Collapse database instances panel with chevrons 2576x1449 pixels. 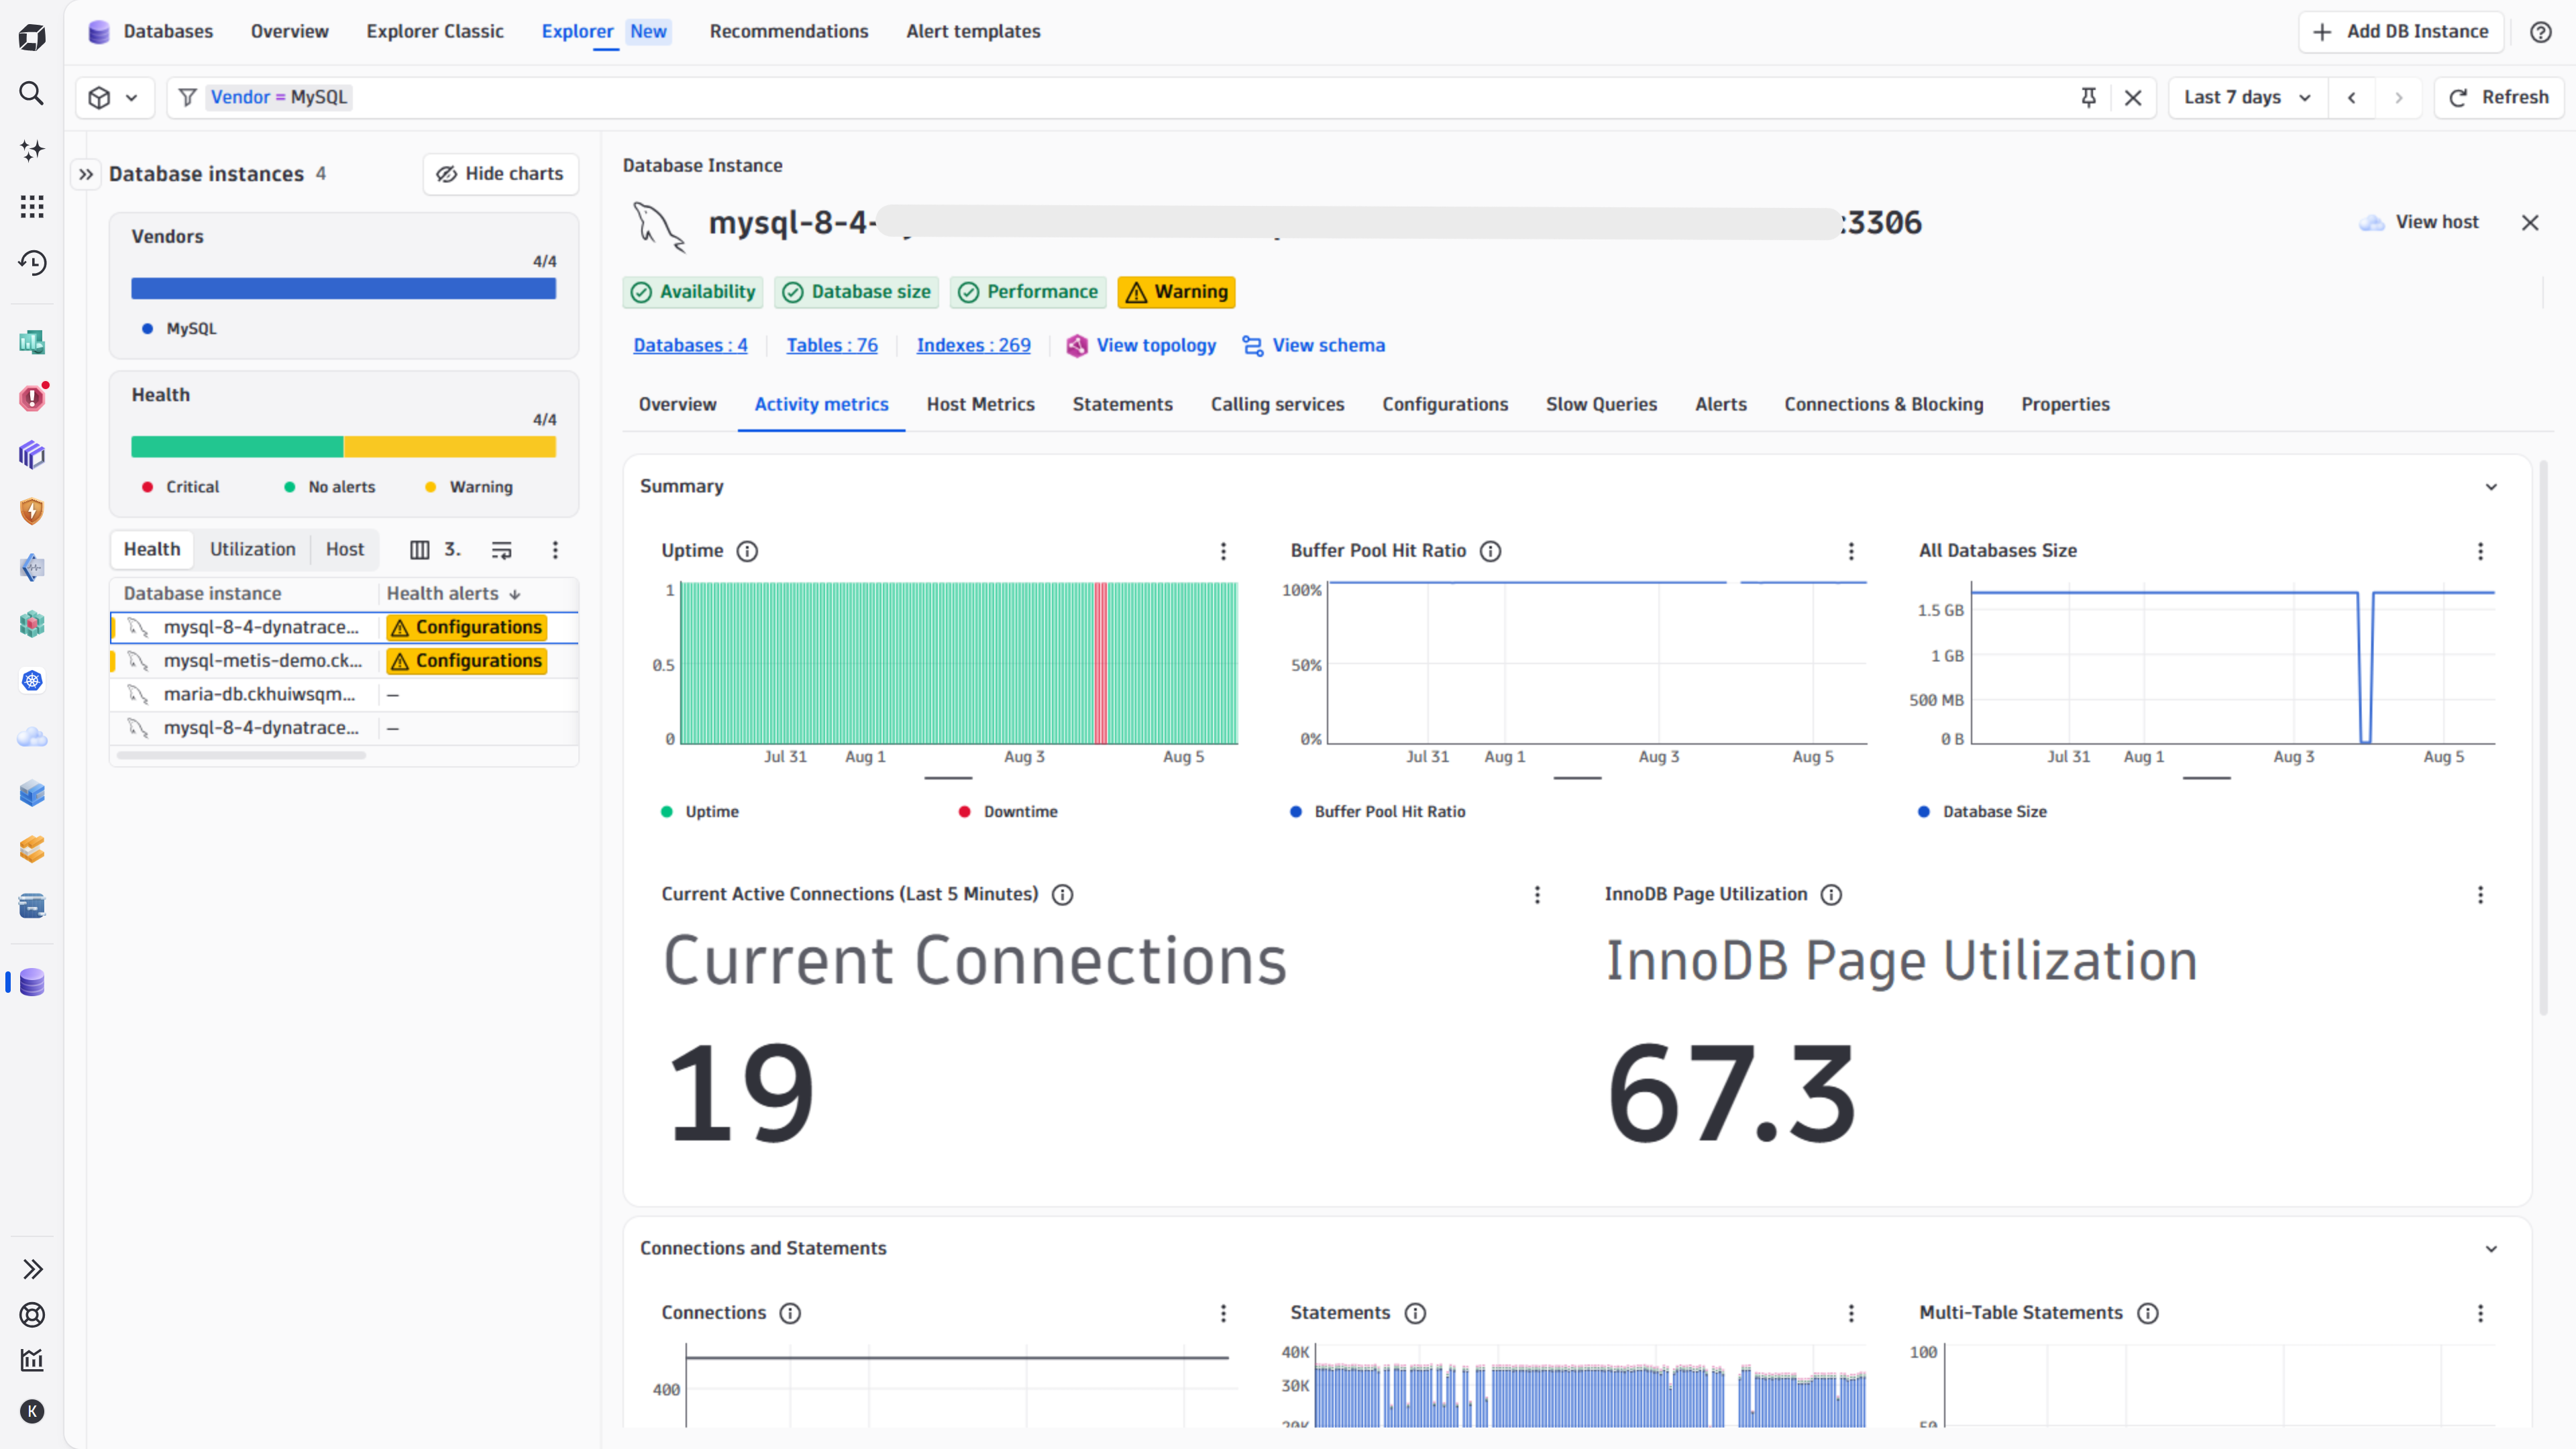tap(86, 174)
